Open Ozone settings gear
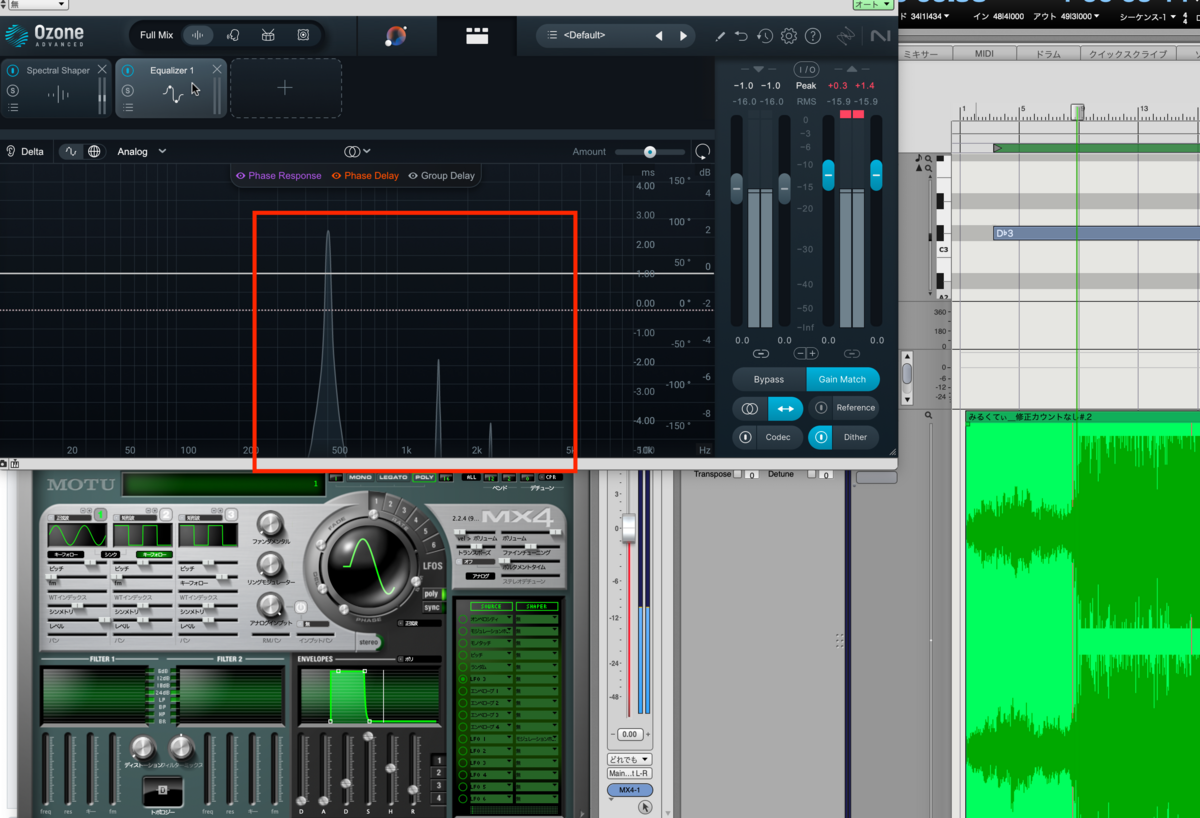The image size is (1200, 818). pos(789,36)
